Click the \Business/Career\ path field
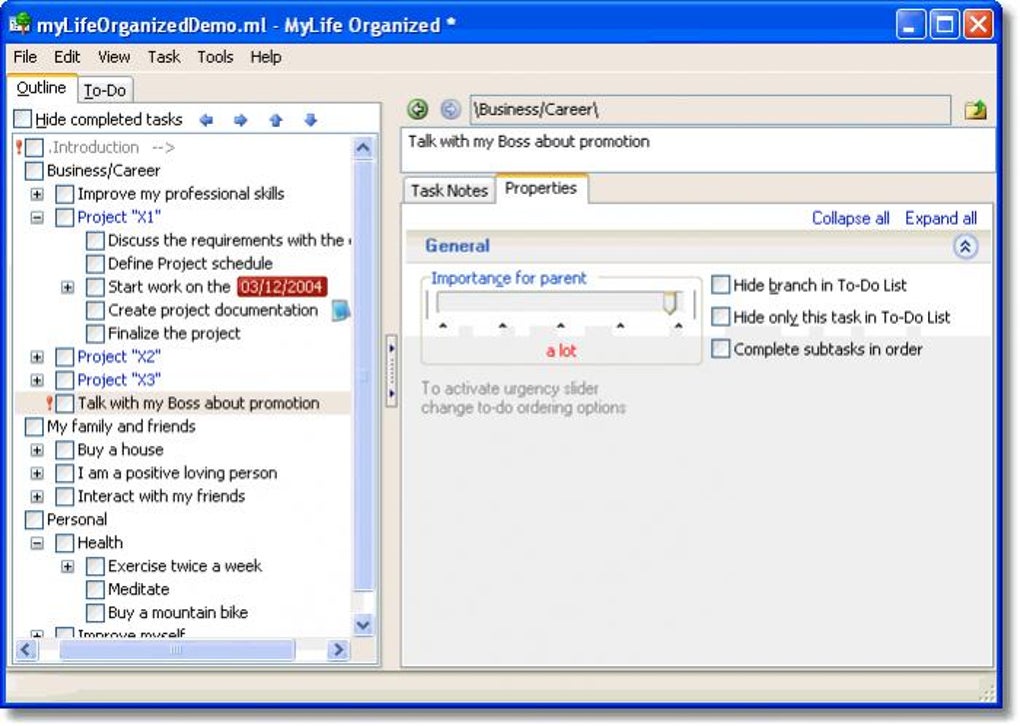1020x726 pixels. [x=710, y=110]
